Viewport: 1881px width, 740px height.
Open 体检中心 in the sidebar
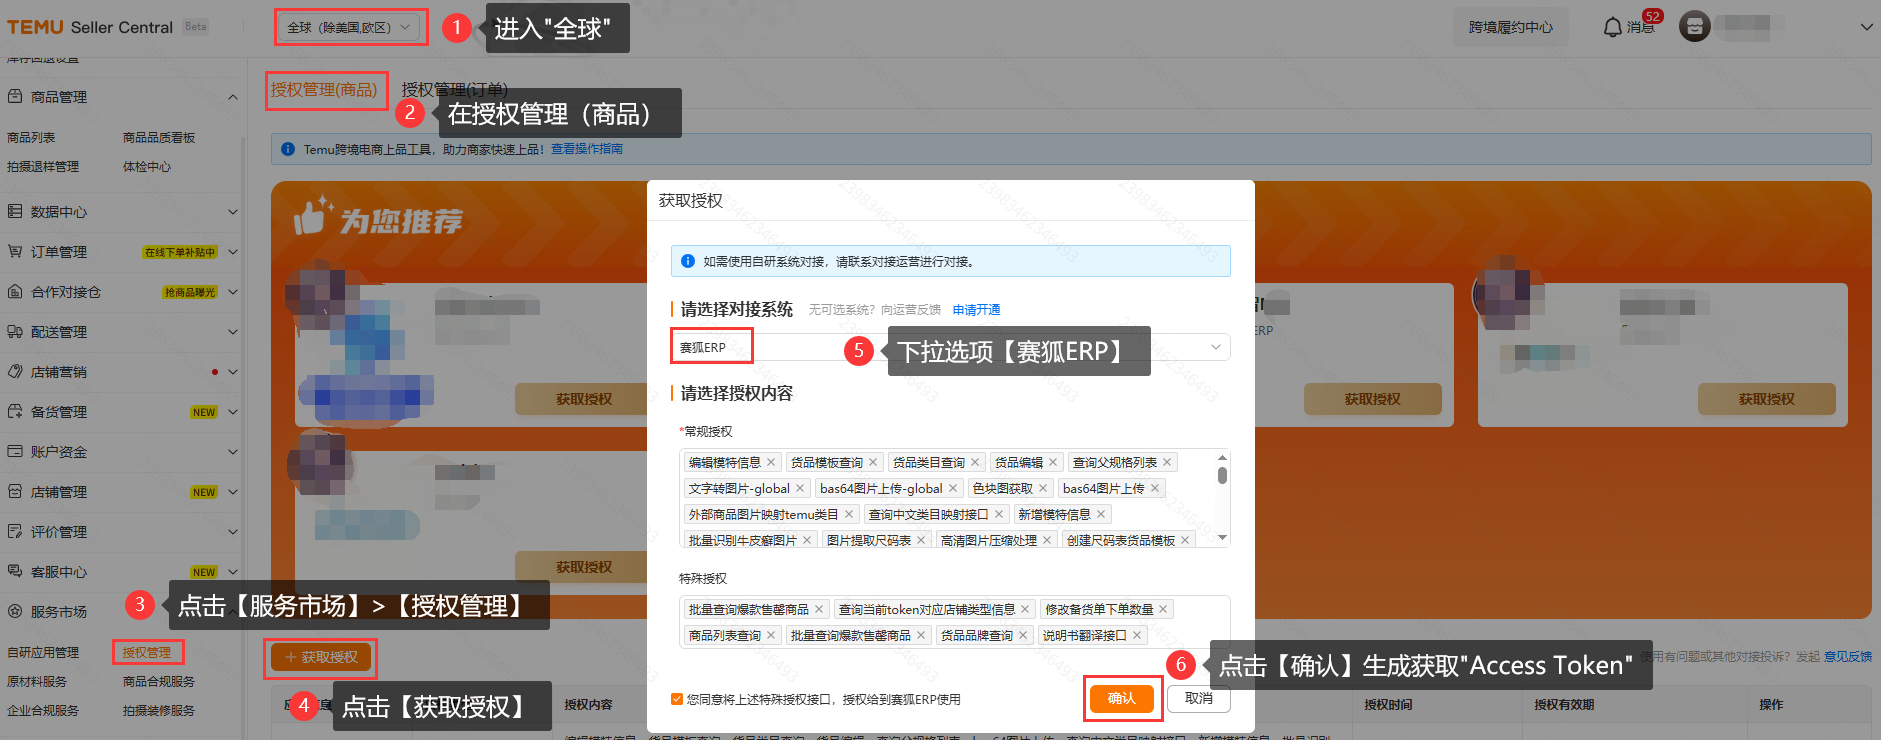tap(147, 167)
